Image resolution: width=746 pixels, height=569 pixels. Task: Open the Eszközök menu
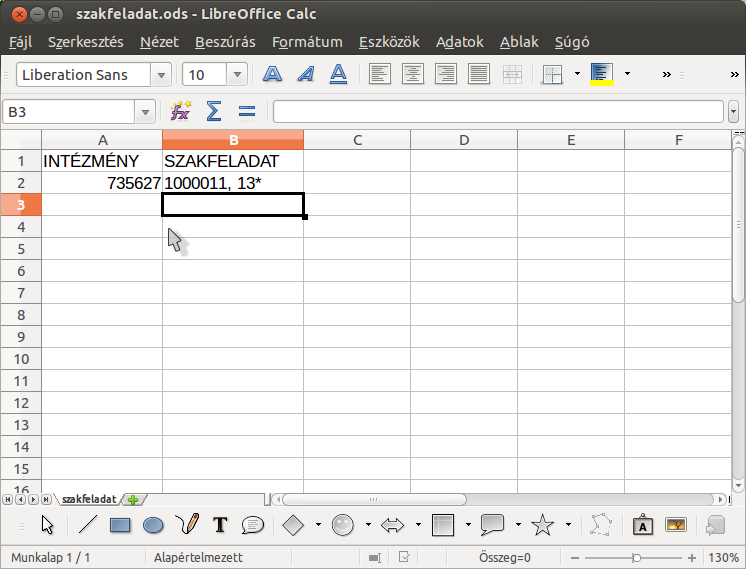389,42
